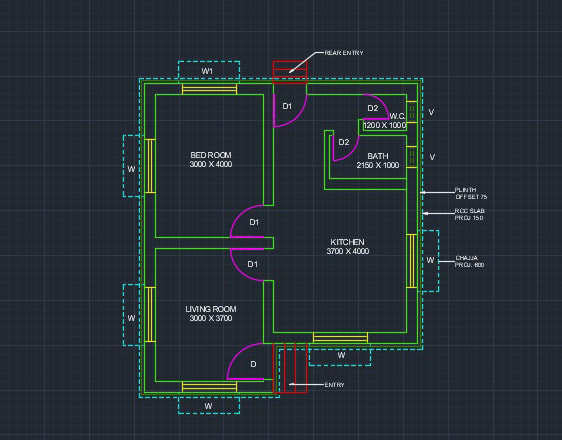562x440 pixels.
Task: Pick the 3000 X 4000 dimension text
Action: [x=211, y=164]
